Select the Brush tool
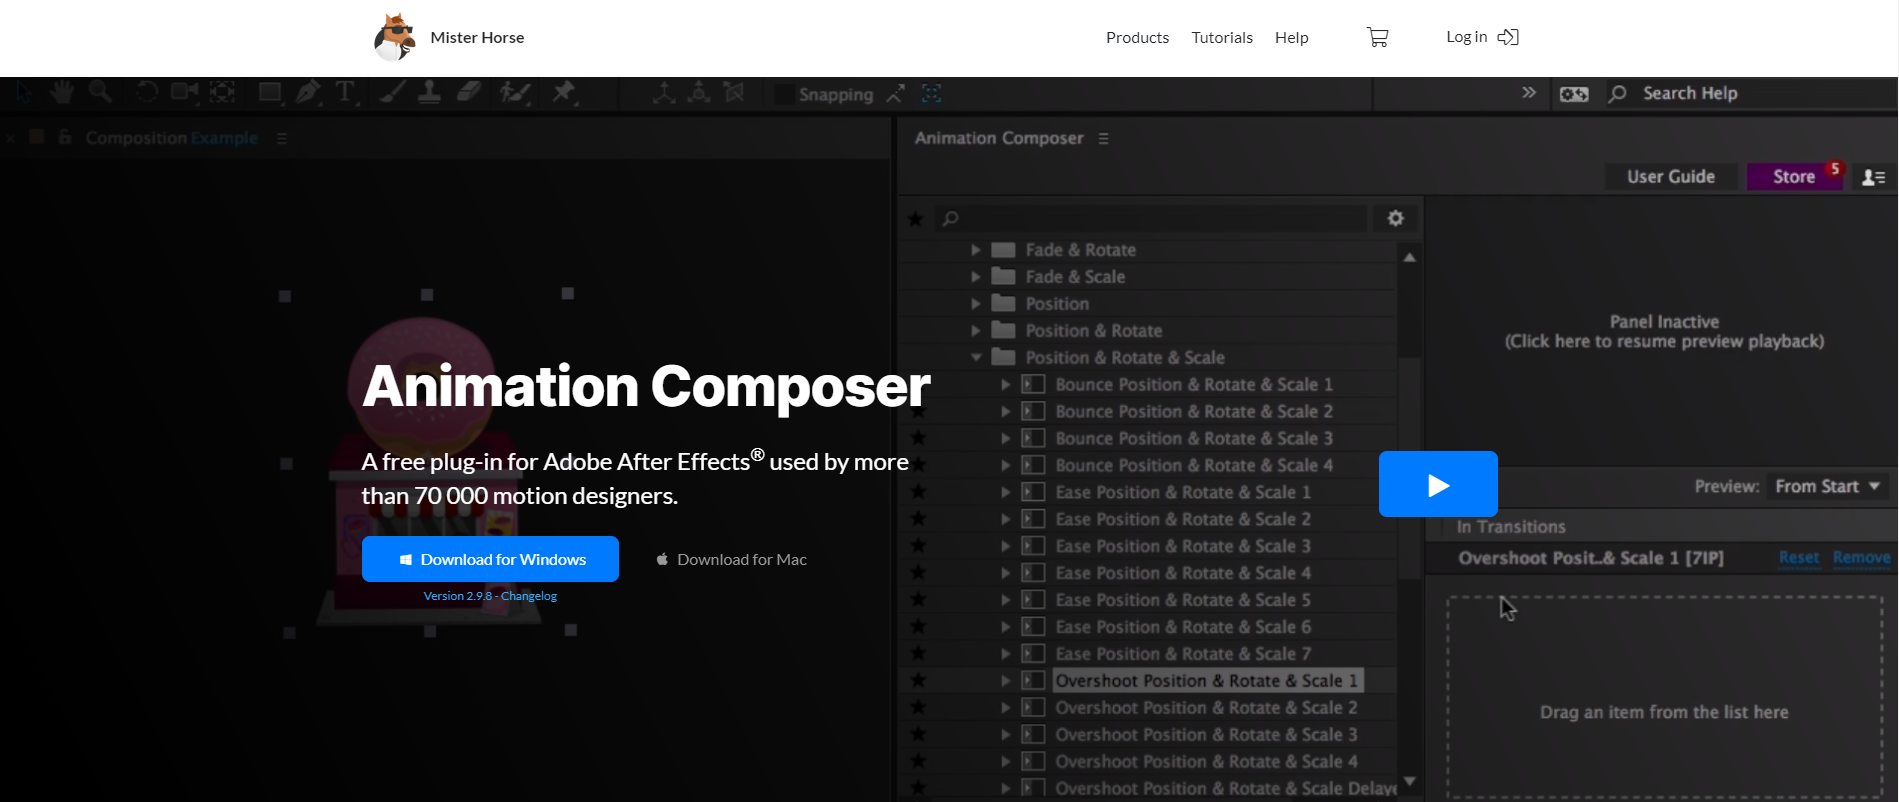This screenshot has height=802, width=1899. pyautogui.click(x=393, y=93)
